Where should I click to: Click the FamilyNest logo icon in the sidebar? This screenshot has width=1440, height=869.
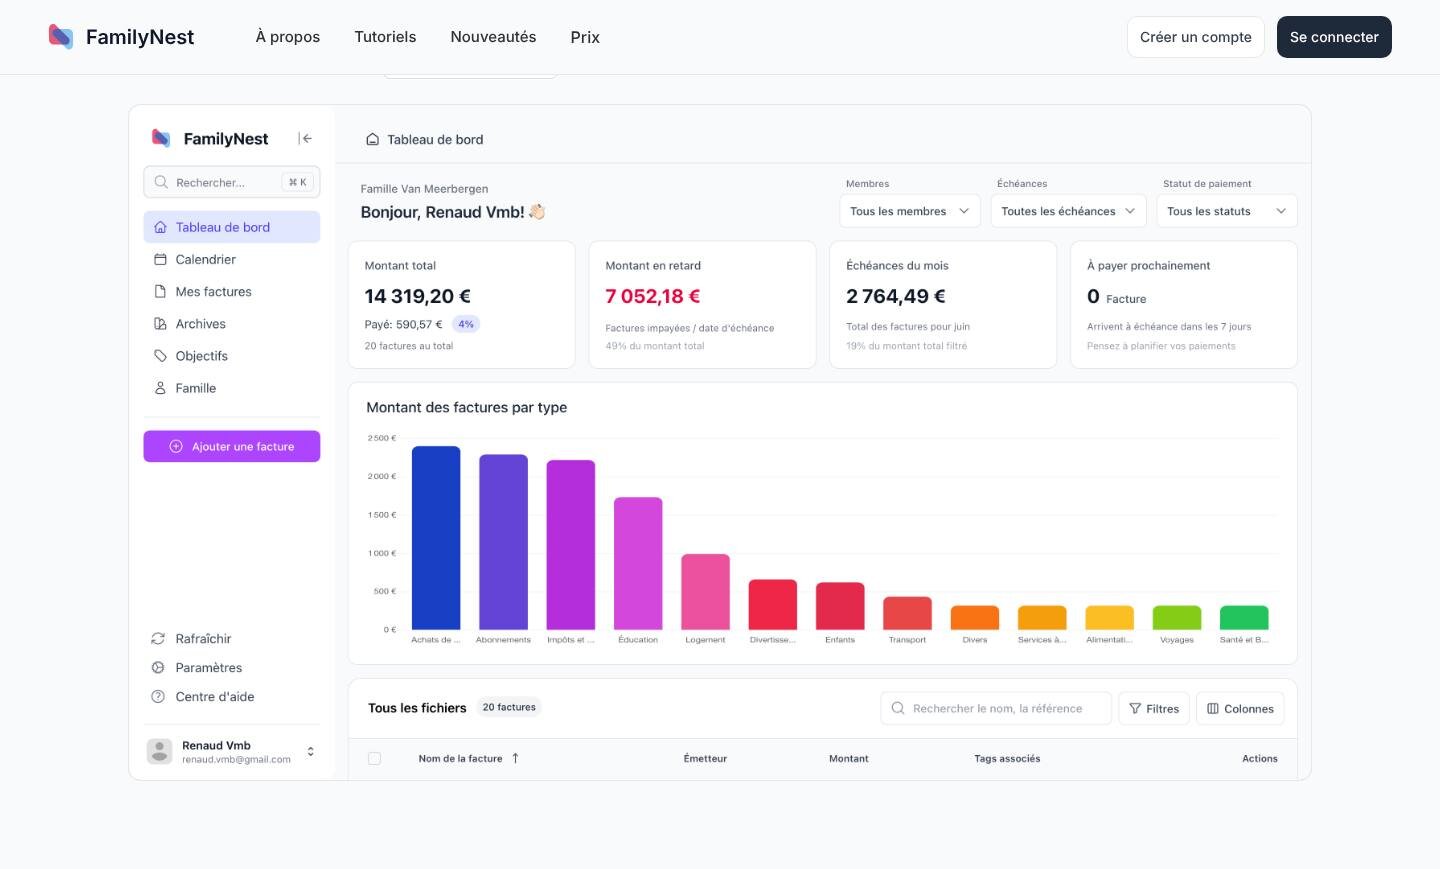pos(161,138)
